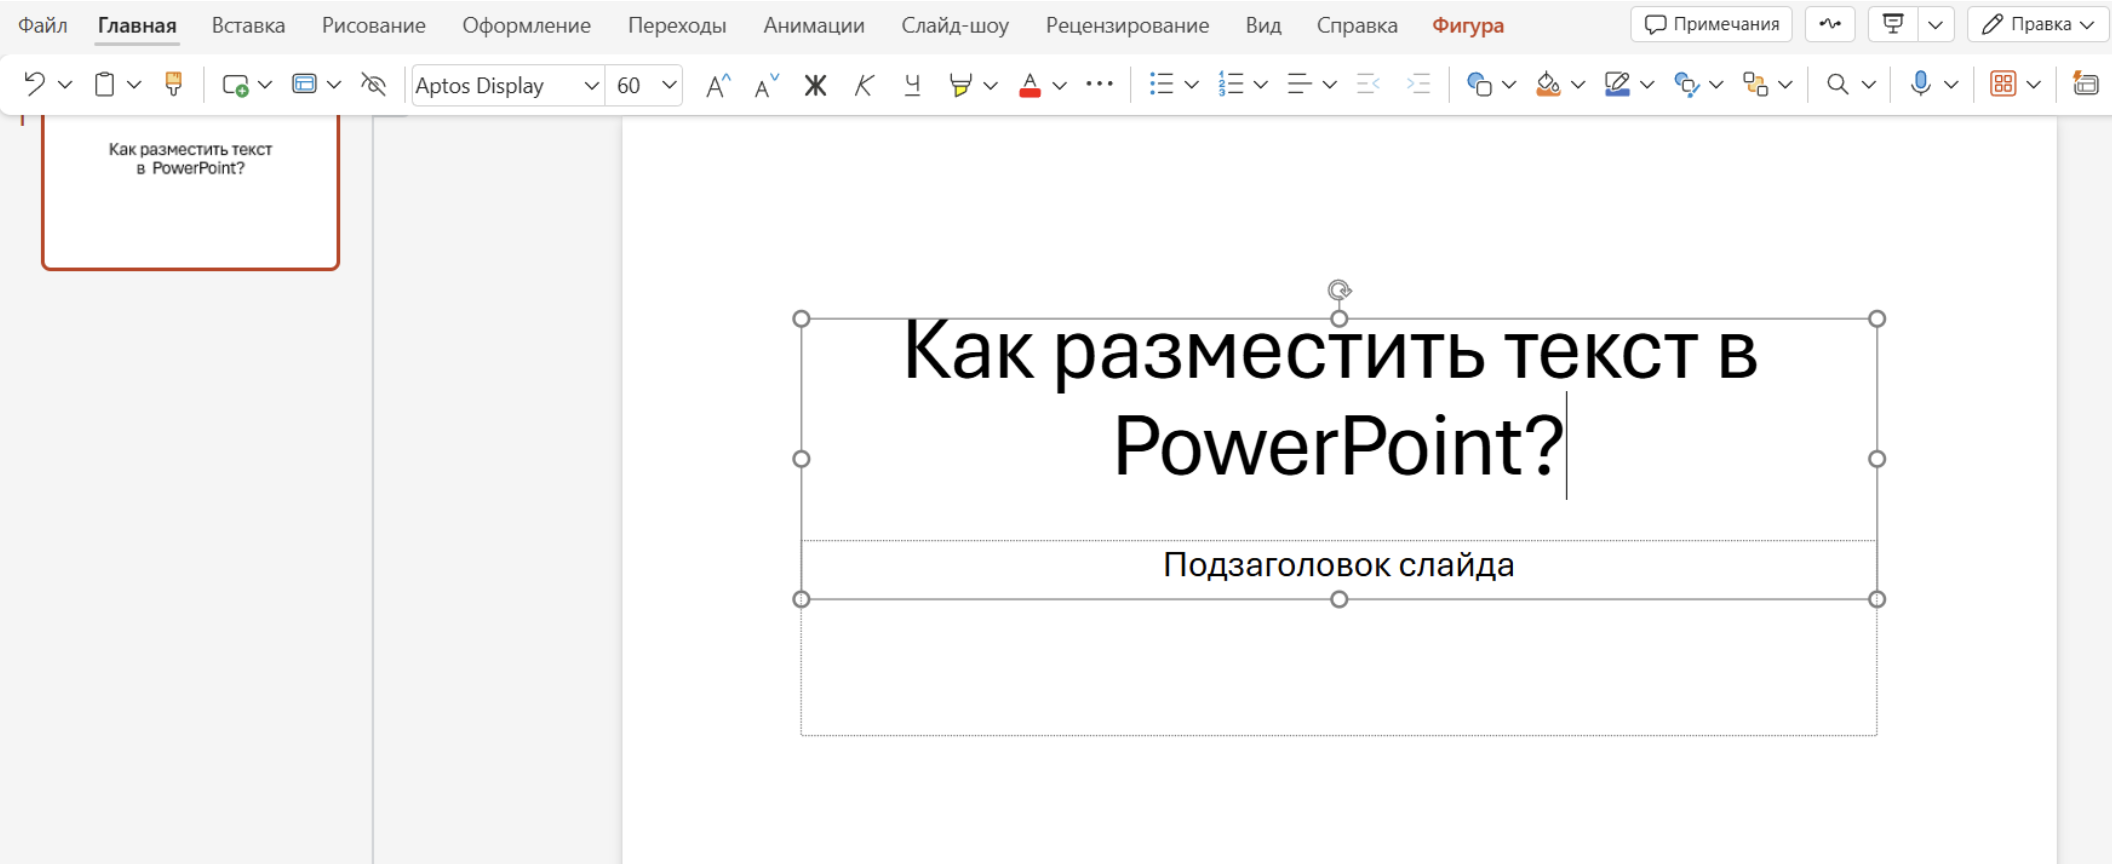Expand the Shape Fill dropdown arrow
The width and height of the screenshot is (2112, 864).
(1578, 85)
